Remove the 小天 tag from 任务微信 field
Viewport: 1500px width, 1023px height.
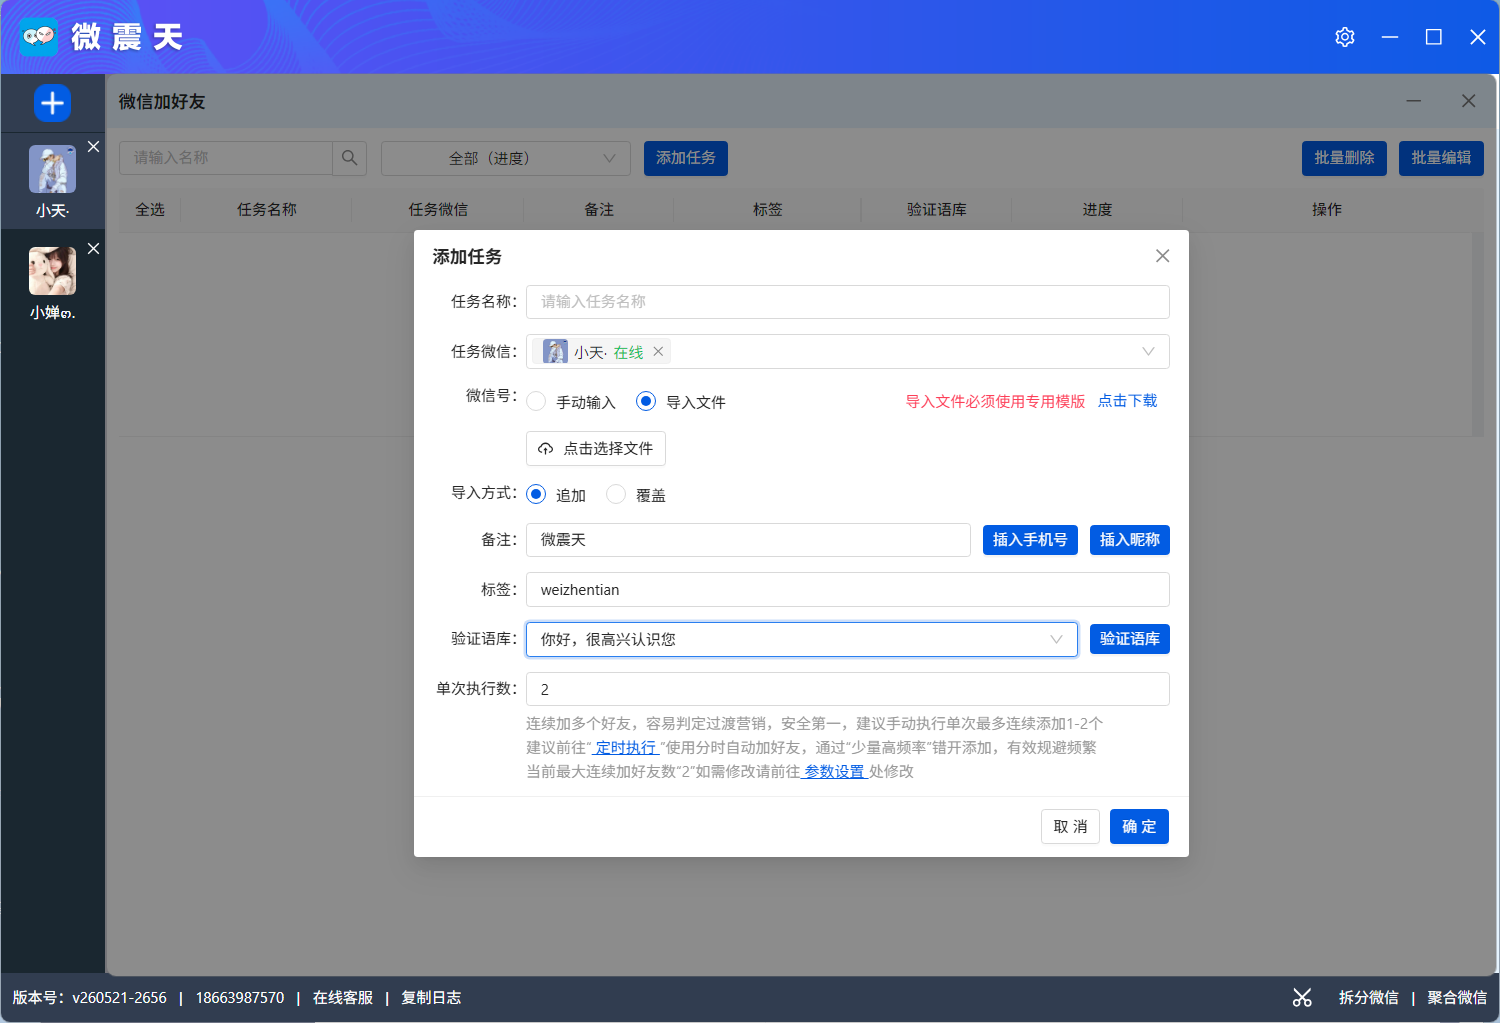tap(658, 351)
